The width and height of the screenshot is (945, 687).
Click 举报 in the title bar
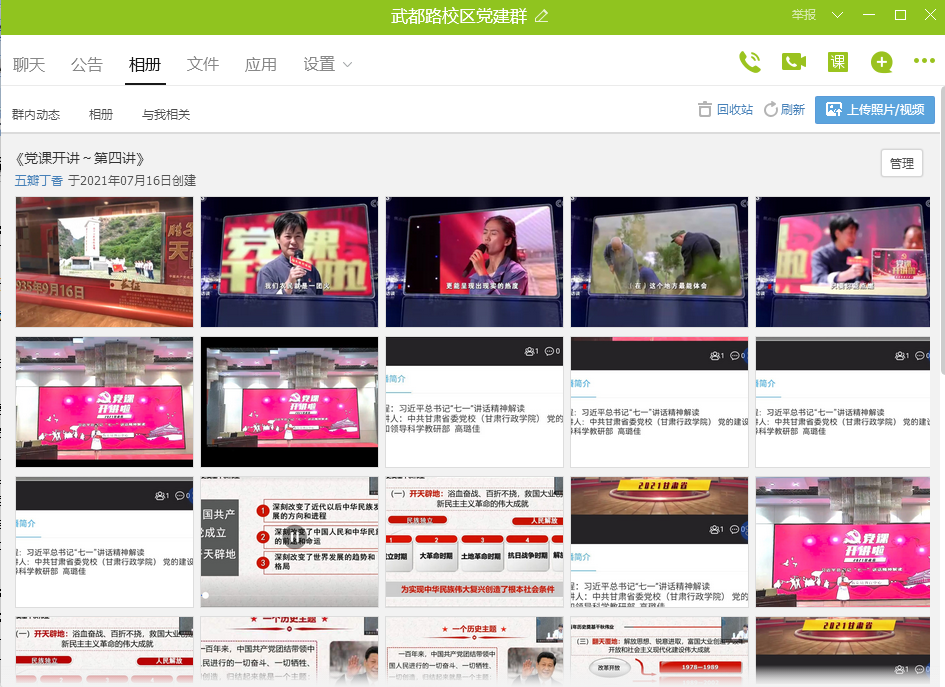pyautogui.click(x=804, y=15)
